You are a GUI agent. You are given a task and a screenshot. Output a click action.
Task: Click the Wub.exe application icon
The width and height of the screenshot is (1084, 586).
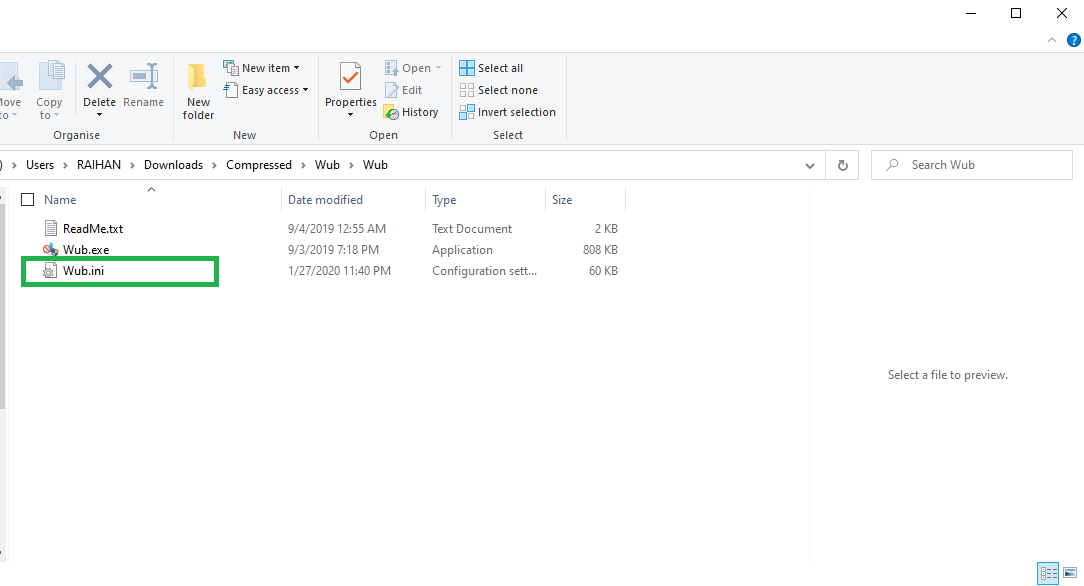pos(50,249)
